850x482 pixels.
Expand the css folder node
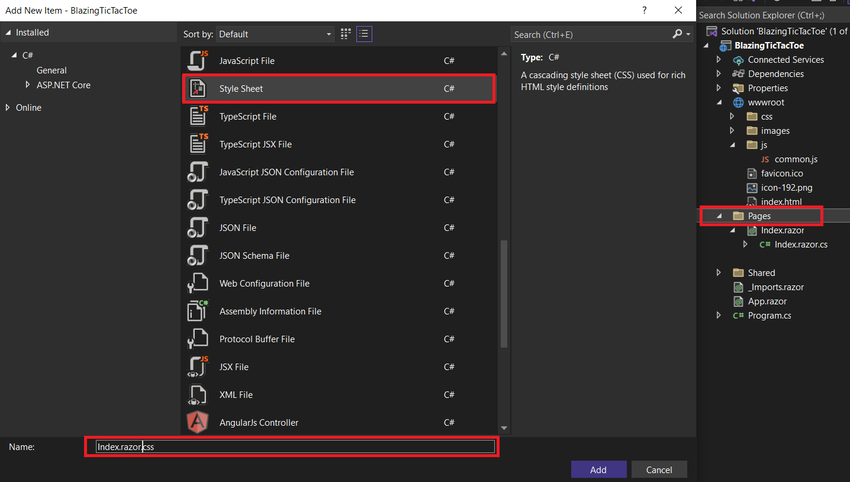click(x=732, y=116)
